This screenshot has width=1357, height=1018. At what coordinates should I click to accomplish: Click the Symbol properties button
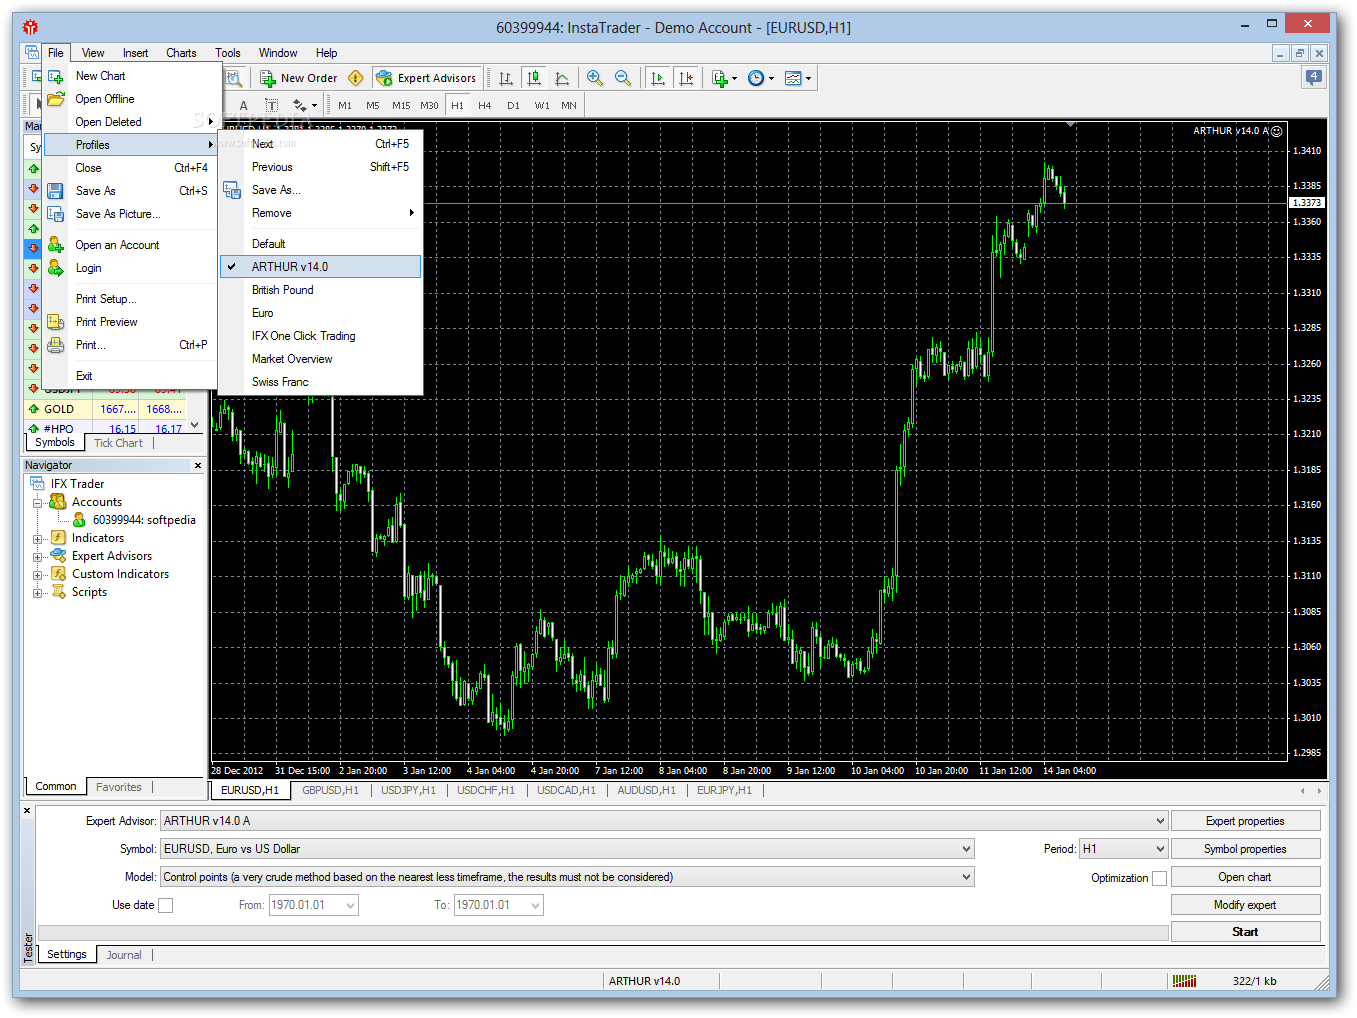coord(1245,849)
